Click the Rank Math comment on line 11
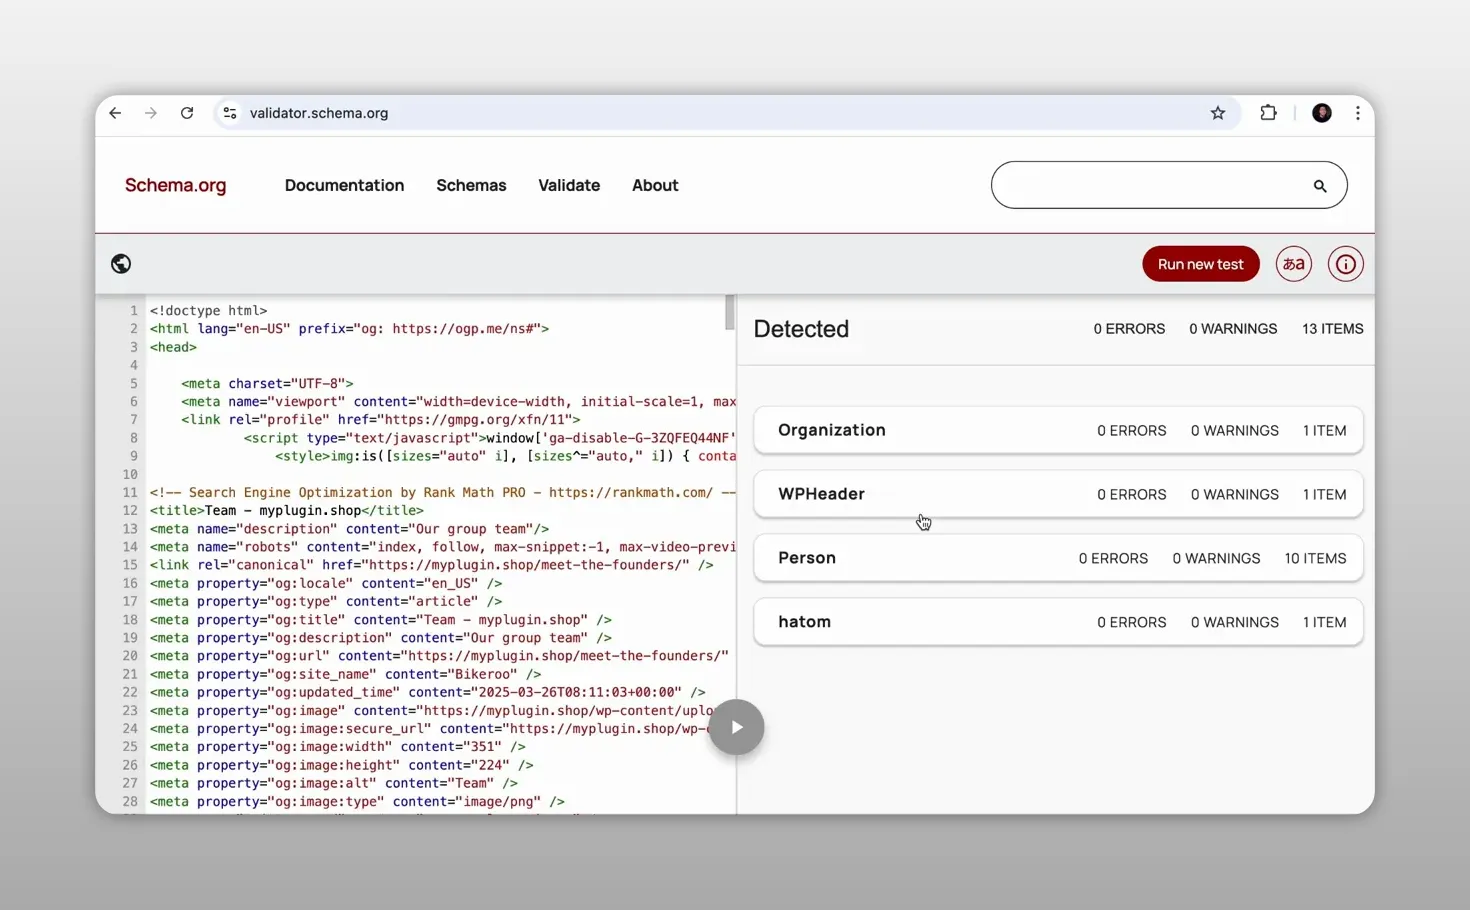Screen dimensions: 1470x910 (443, 493)
